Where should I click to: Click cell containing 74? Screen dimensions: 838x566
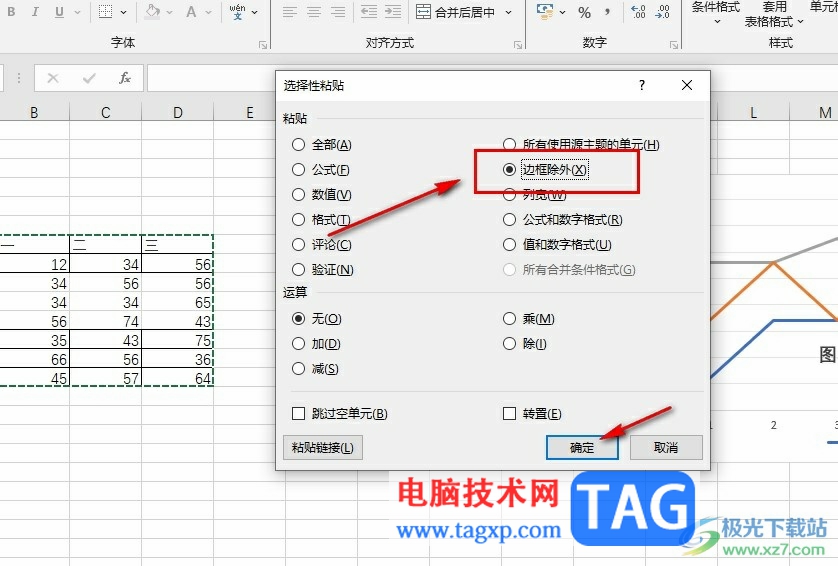pyautogui.click(x=105, y=321)
